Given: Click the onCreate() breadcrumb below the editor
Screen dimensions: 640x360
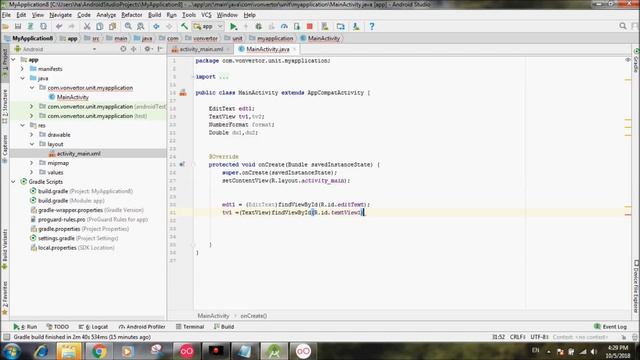Looking at the screenshot, I should tap(253, 316).
